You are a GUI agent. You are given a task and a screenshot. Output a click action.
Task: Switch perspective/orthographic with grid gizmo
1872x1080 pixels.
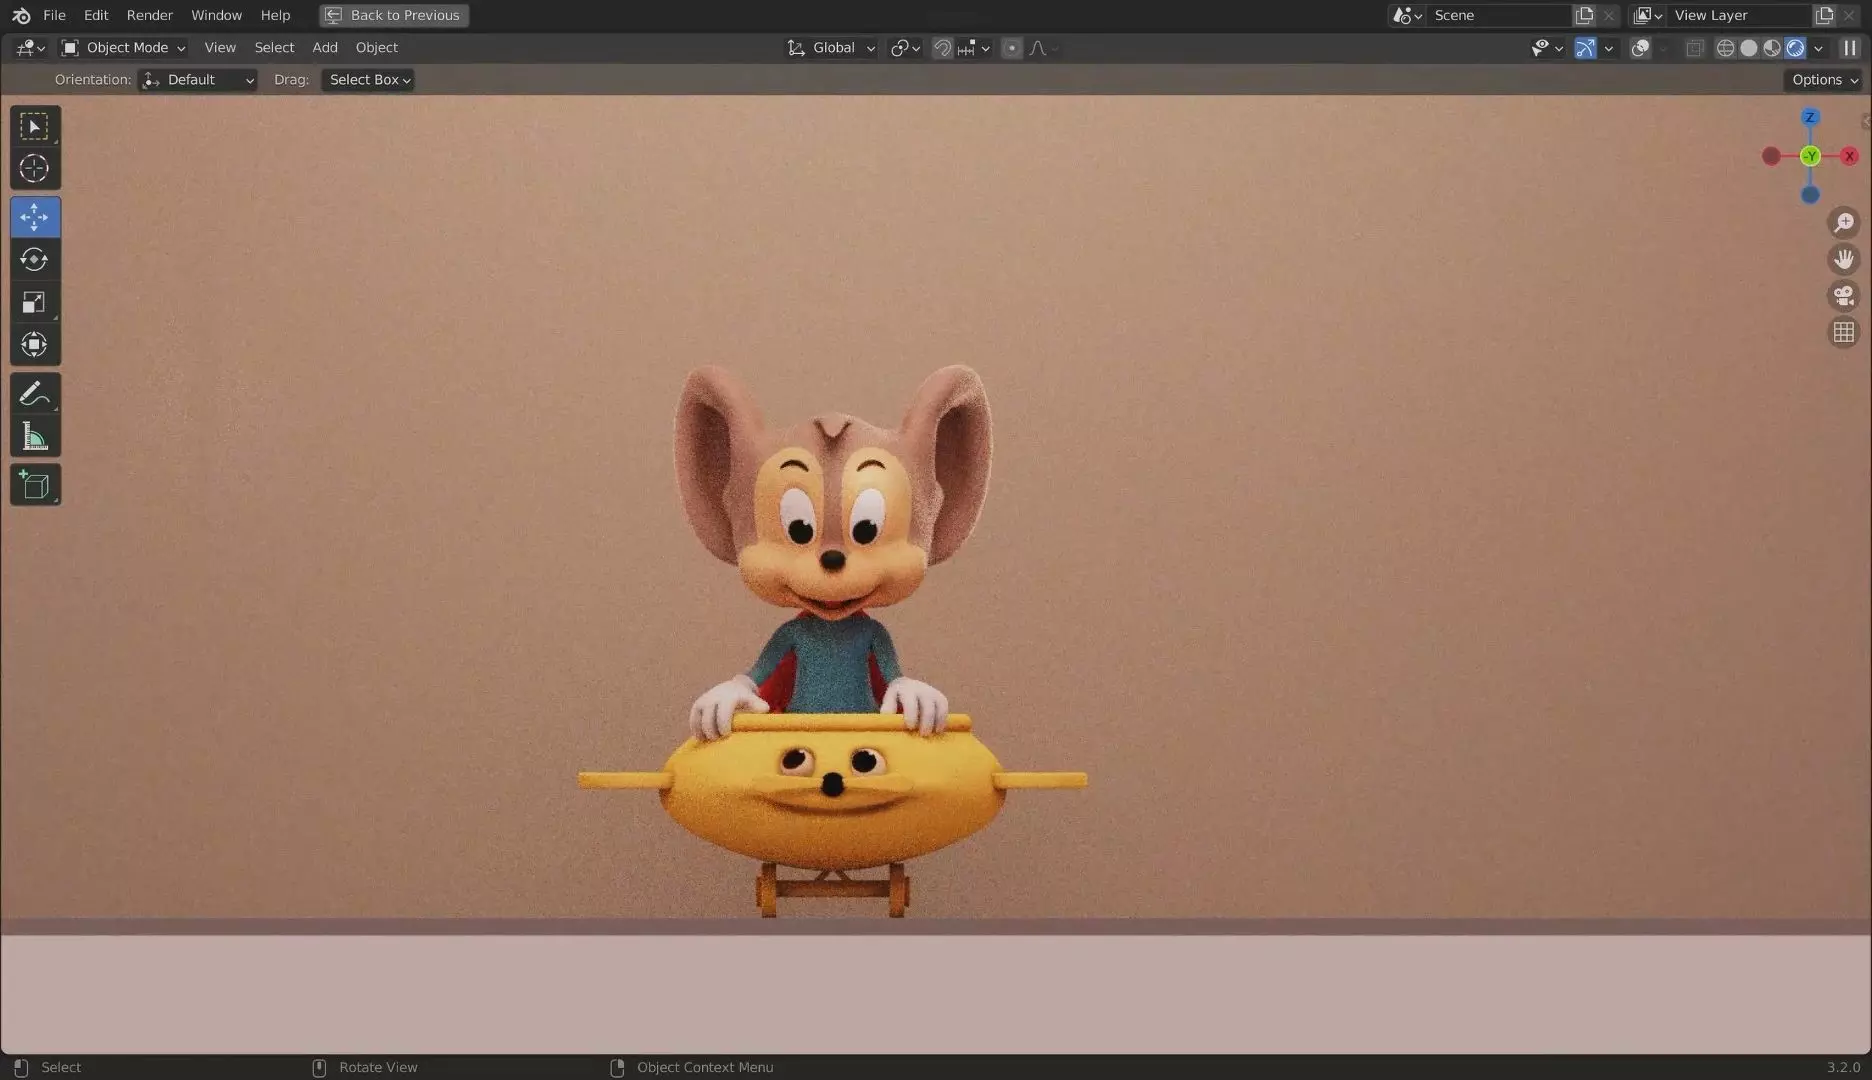click(x=1844, y=332)
